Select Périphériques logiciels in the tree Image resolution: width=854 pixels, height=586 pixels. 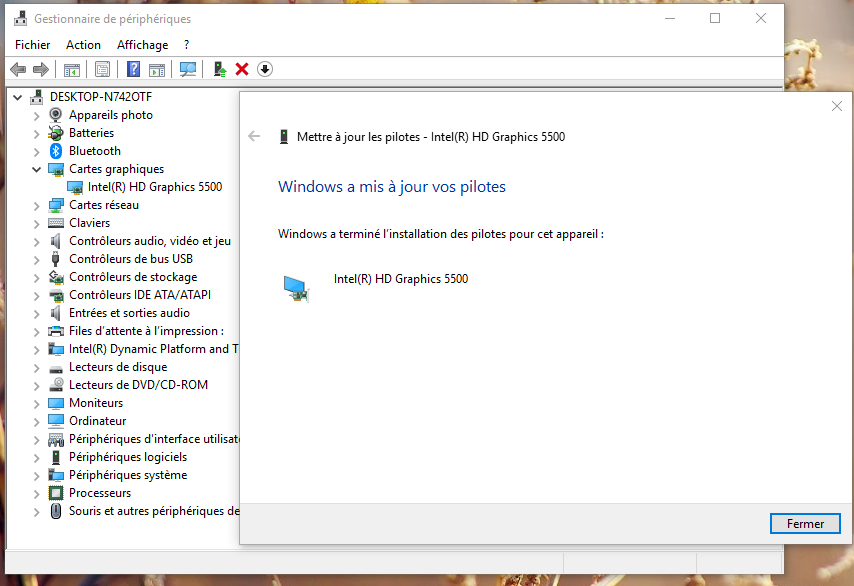128,457
